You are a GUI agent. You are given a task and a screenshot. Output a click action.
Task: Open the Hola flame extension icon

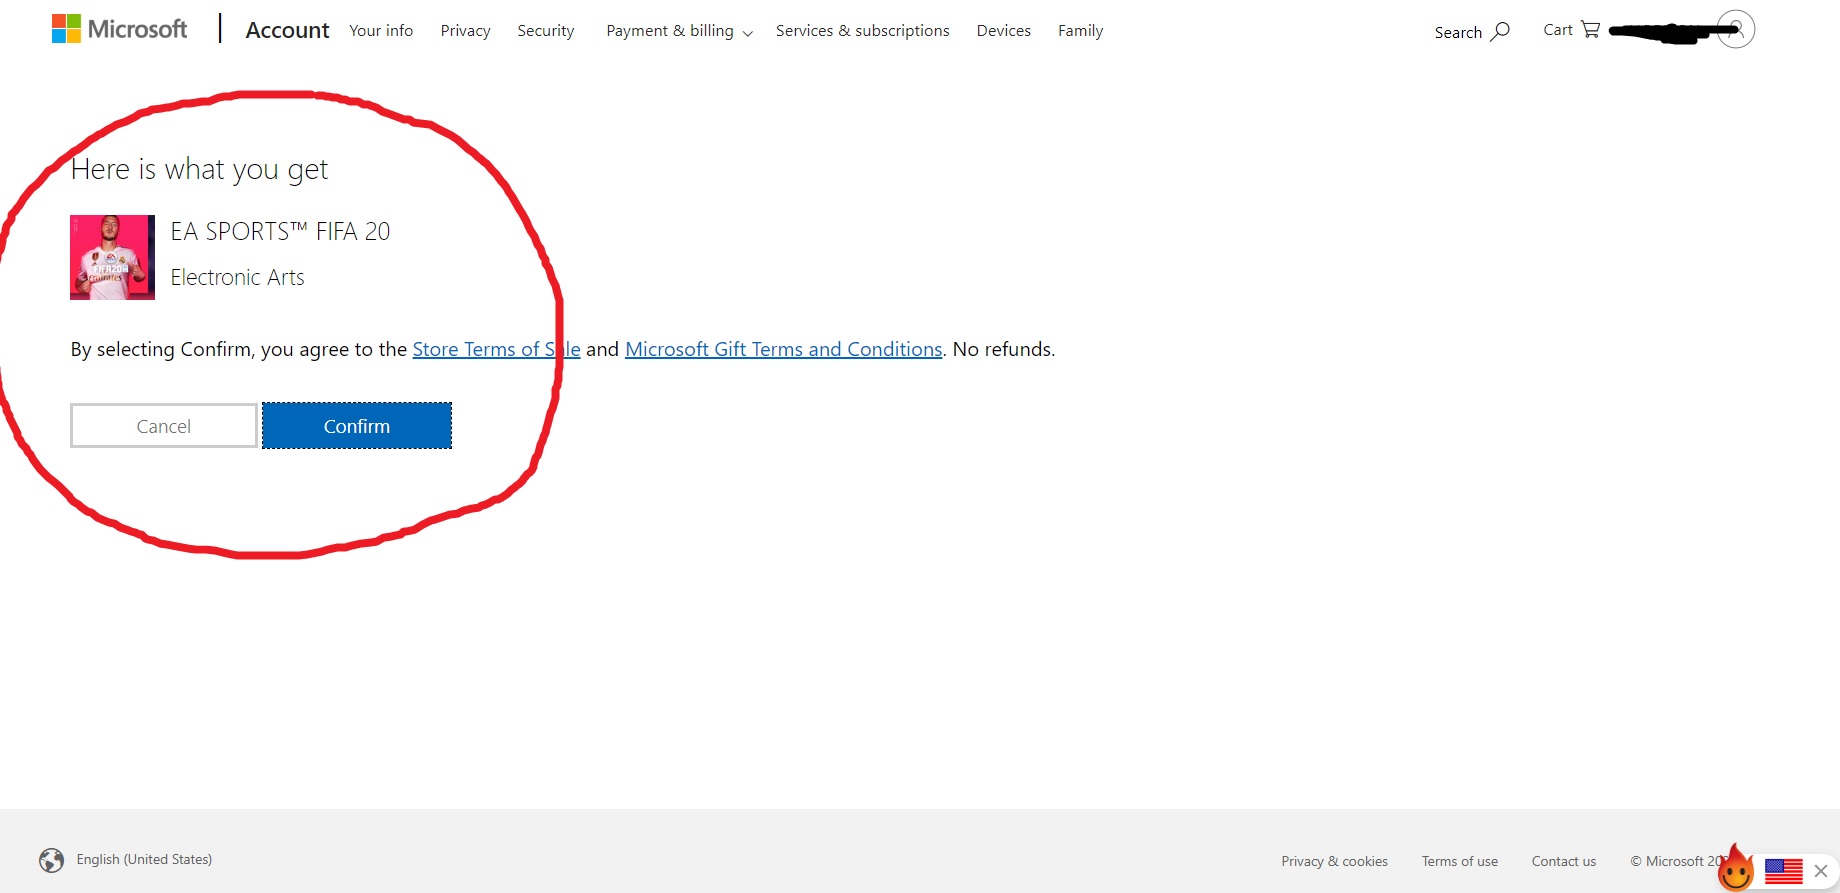(x=1736, y=867)
